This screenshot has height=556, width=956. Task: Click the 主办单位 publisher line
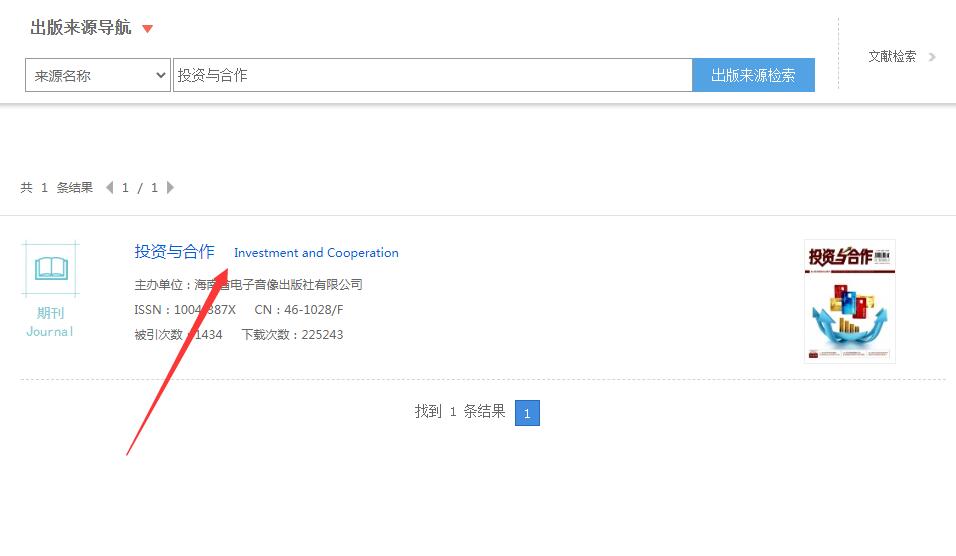coord(249,285)
